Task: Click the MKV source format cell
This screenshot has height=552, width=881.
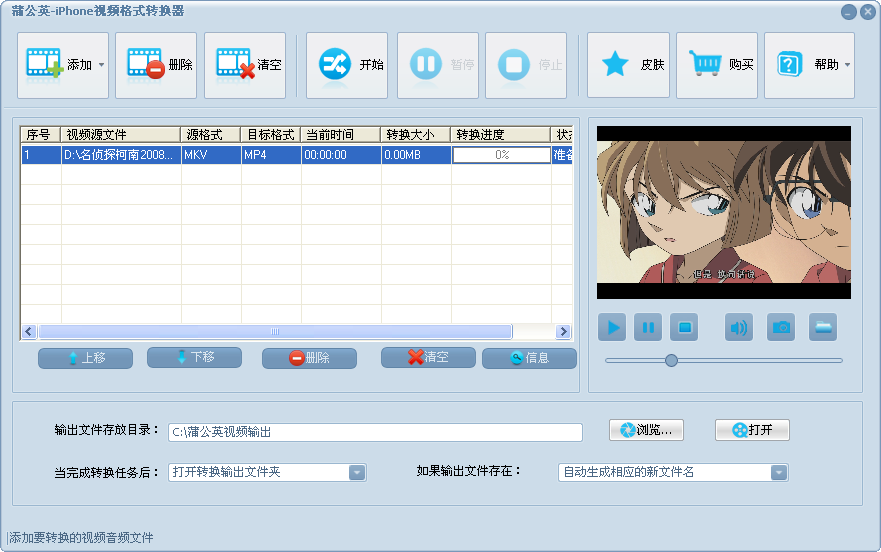Action: (x=211, y=155)
